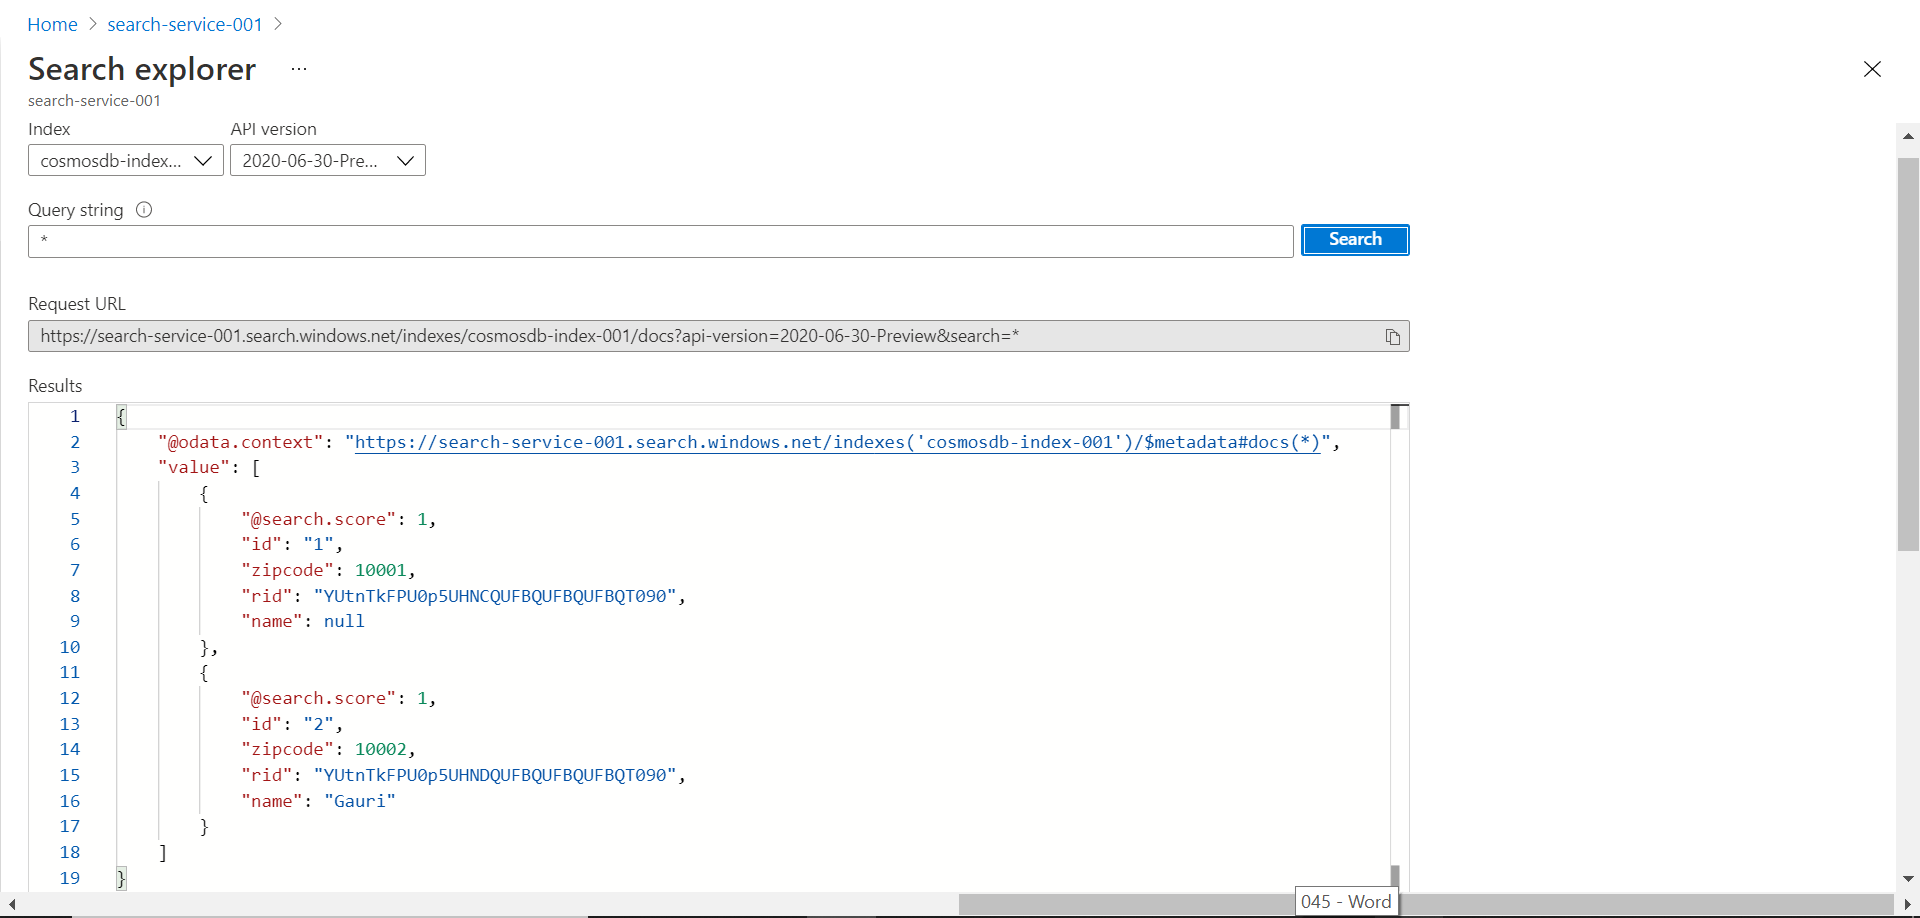Click the @search.score key on line 5
The width and height of the screenshot is (1920, 918).
[x=318, y=519]
